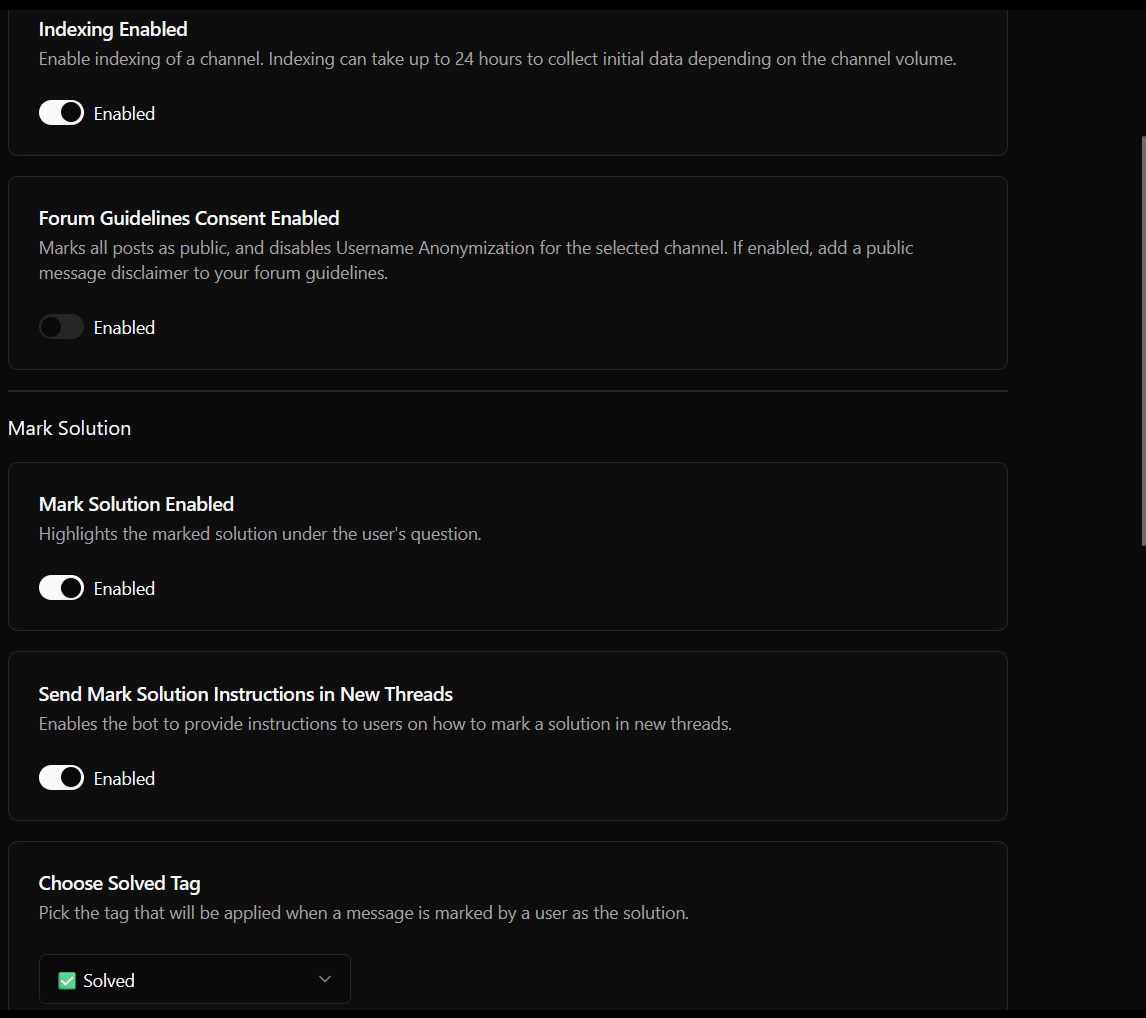This screenshot has width=1146, height=1018.
Task: Click Enabled label under Send Instructions setting
Action: tap(124, 779)
